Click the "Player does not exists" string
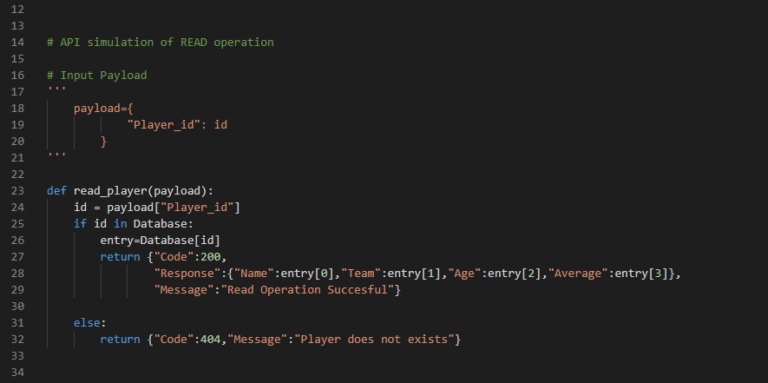 click(x=374, y=339)
